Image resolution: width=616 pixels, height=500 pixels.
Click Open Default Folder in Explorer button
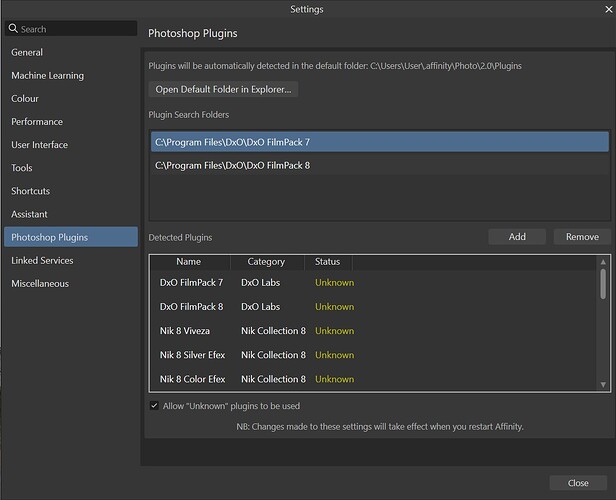click(223, 89)
